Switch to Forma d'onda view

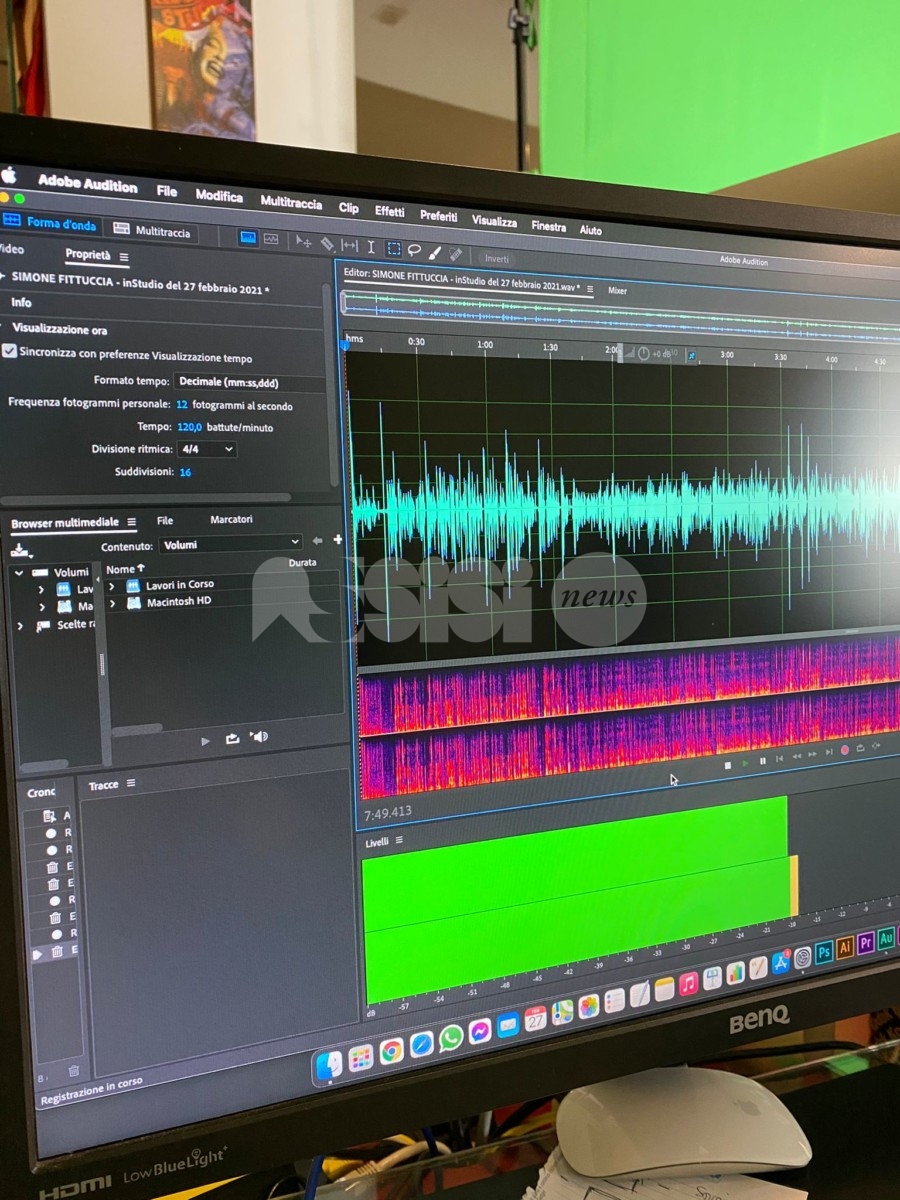[x=50, y=224]
